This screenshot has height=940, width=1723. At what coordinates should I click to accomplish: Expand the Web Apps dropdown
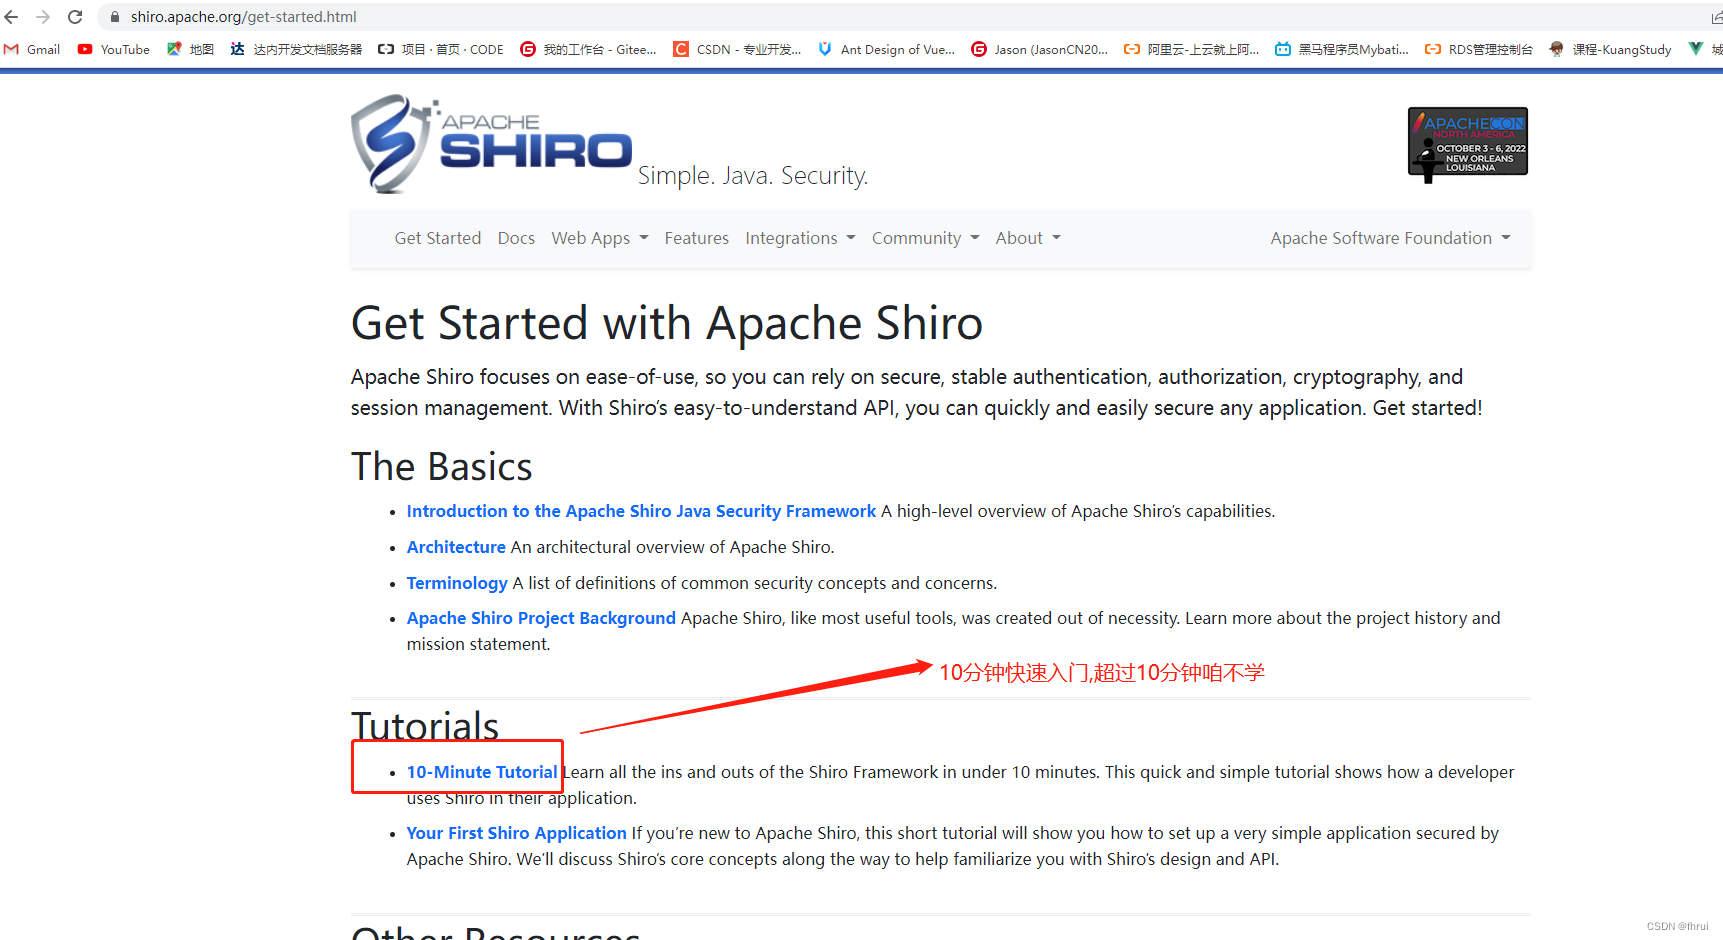tap(598, 238)
